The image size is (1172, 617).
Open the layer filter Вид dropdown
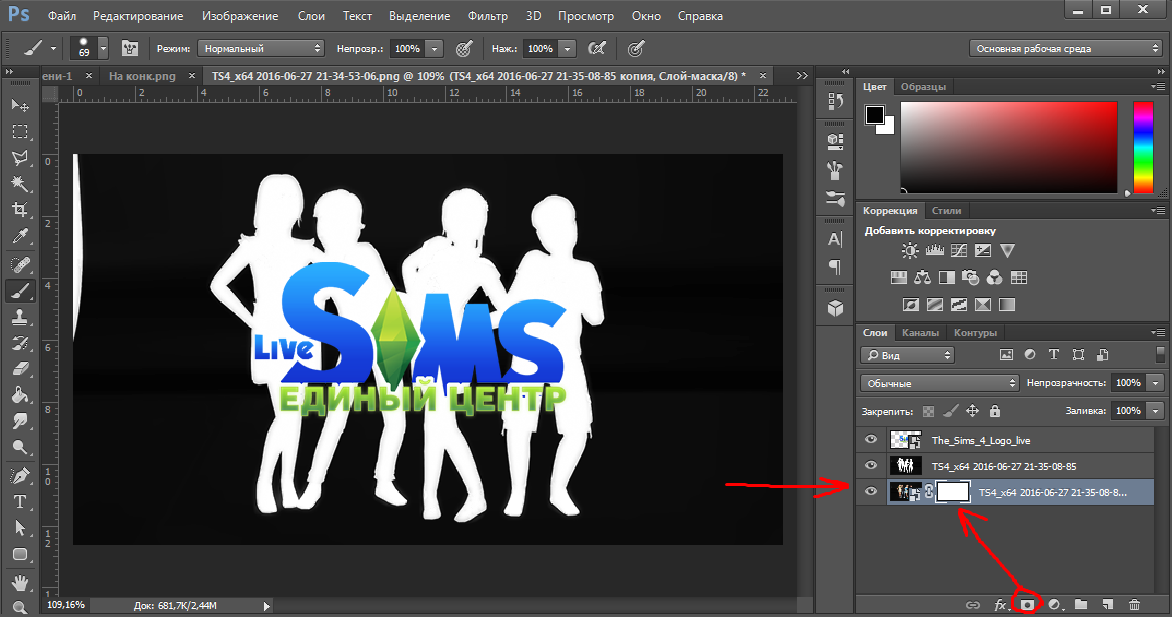(907, 355)
